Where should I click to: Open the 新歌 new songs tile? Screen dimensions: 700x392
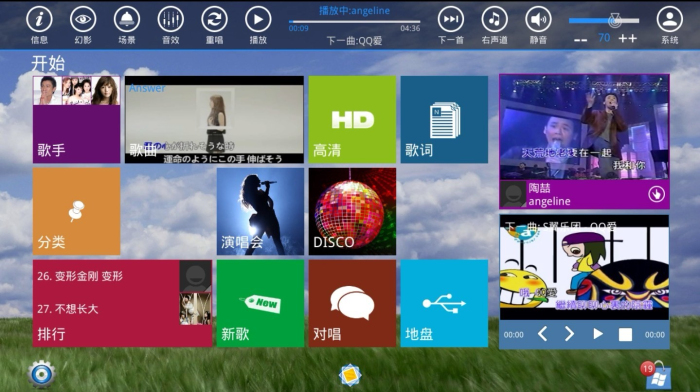coord(260,304)
